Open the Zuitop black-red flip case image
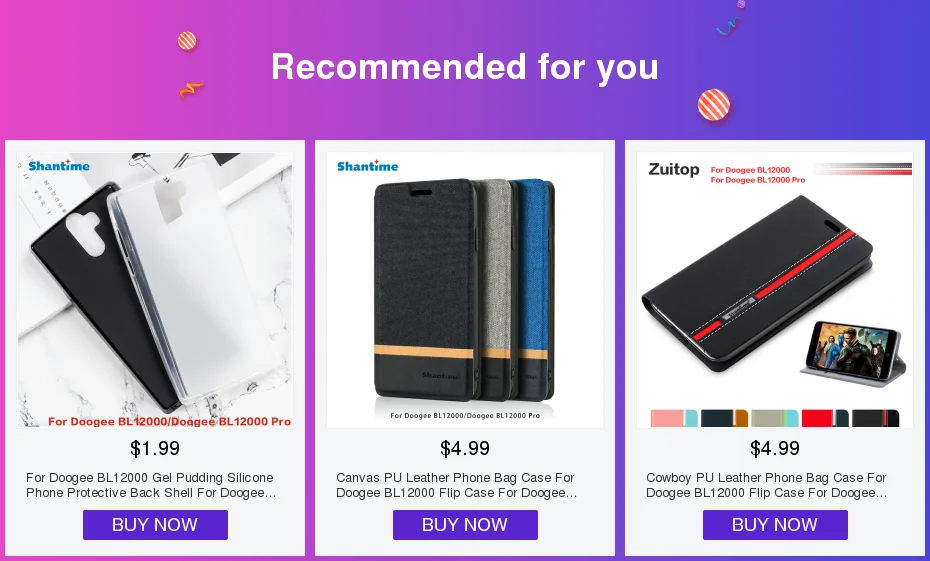 point(775,290)
